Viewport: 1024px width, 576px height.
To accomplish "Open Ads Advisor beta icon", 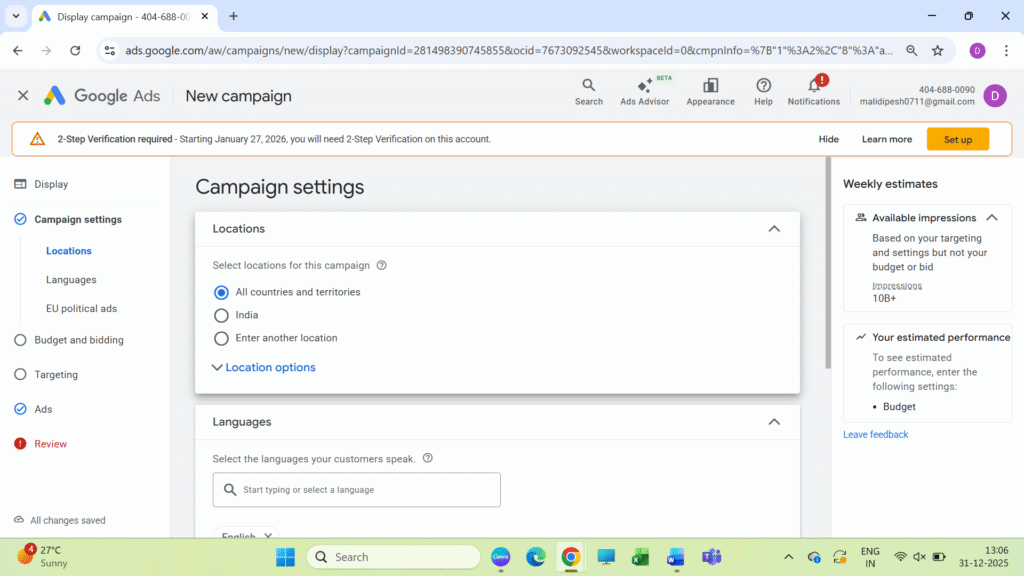I will pos(644,86).
